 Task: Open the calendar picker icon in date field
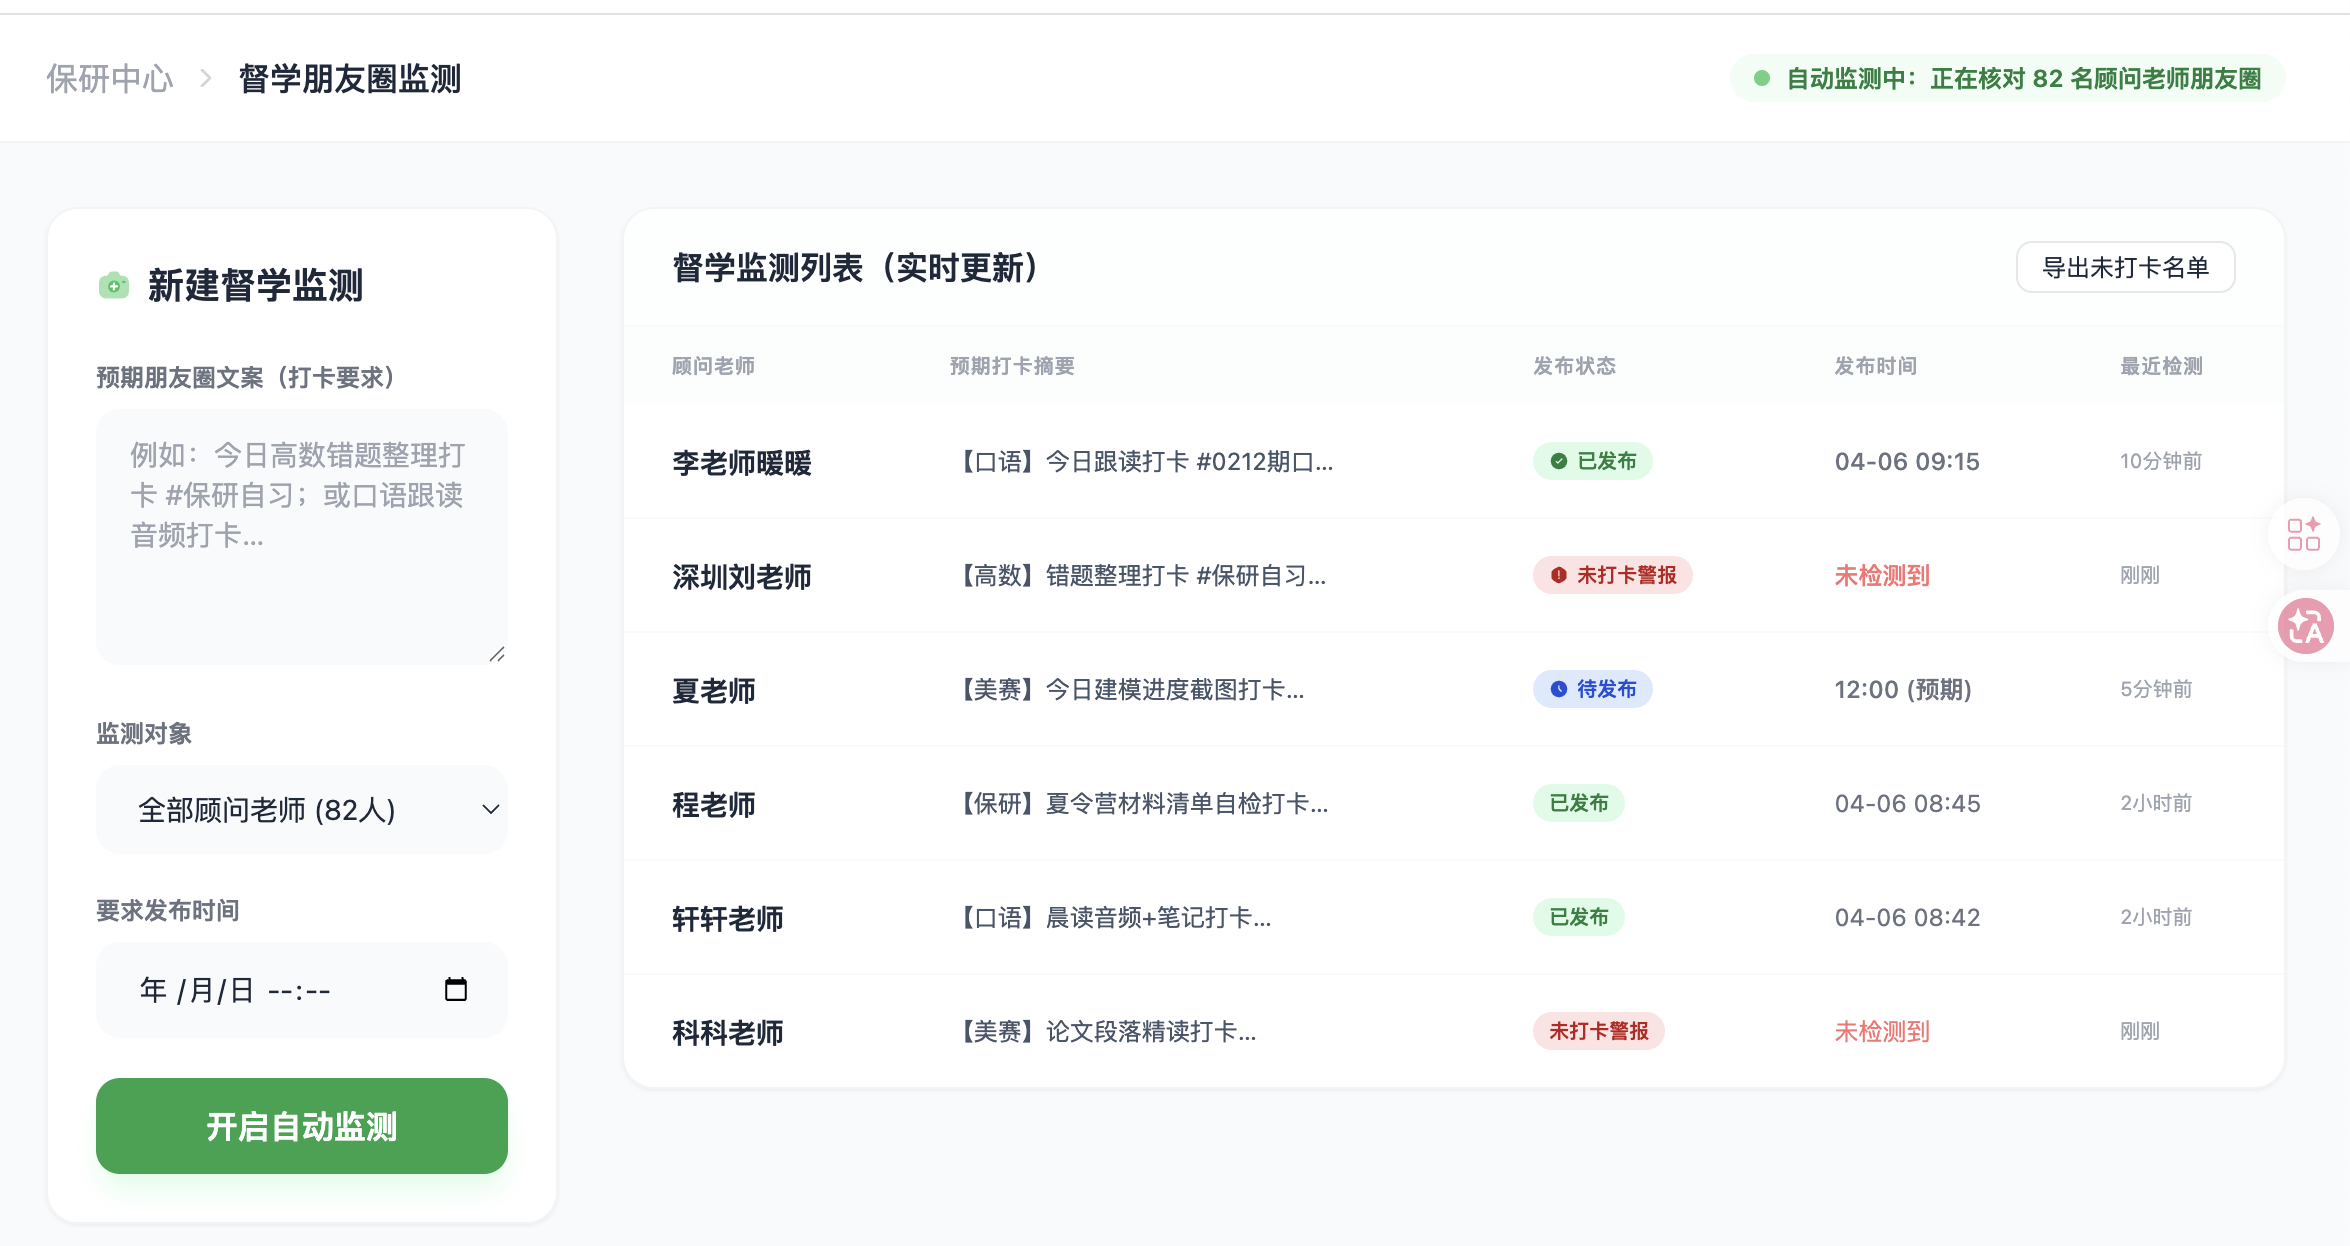coord(456,990)
